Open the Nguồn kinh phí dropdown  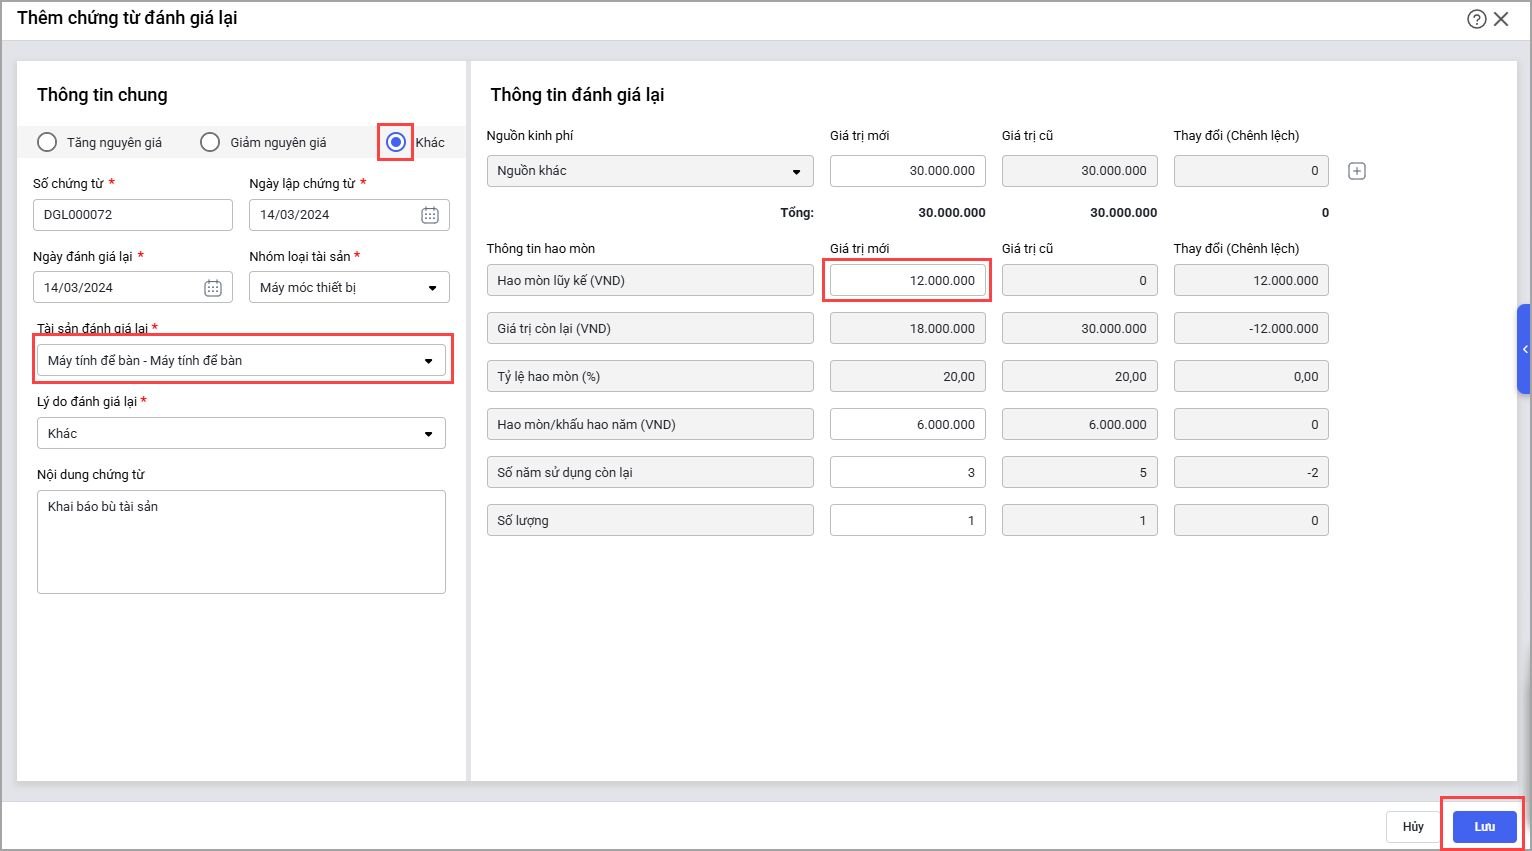[650, 171]
